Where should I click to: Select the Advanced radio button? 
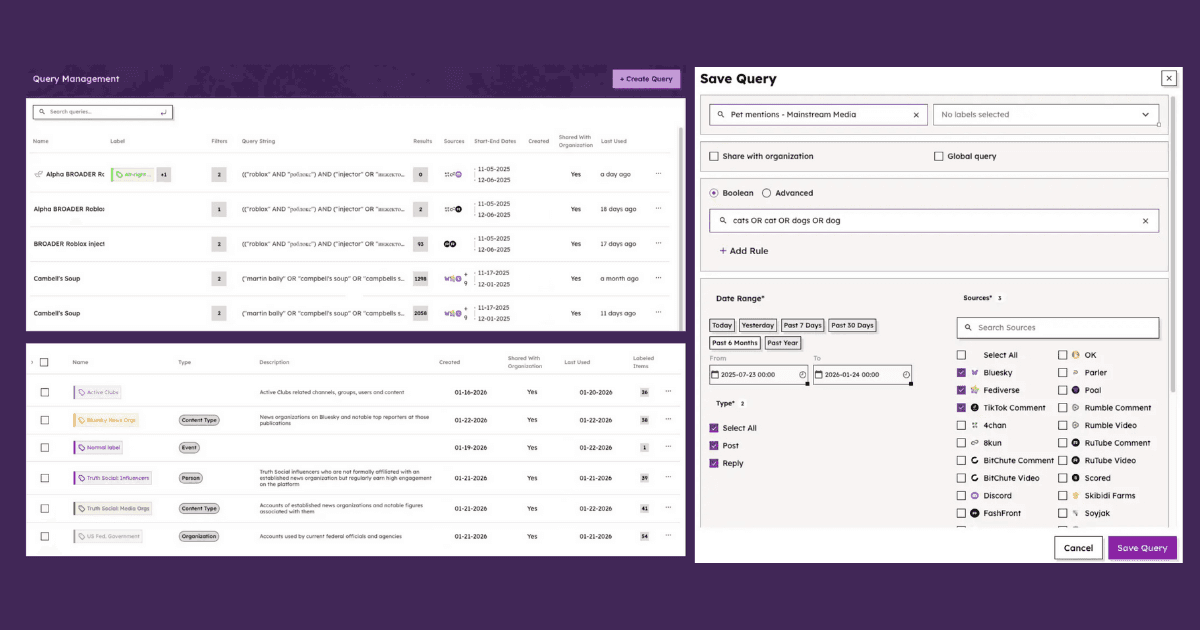[x=766, y=193]
